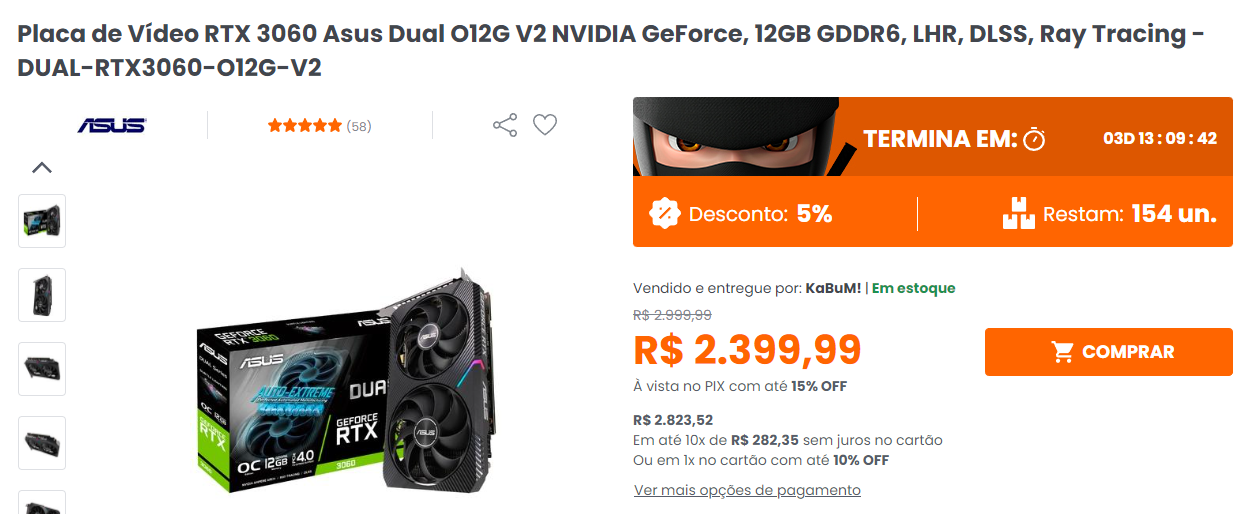Click the COMPRAR button

tap(1109, 352)
